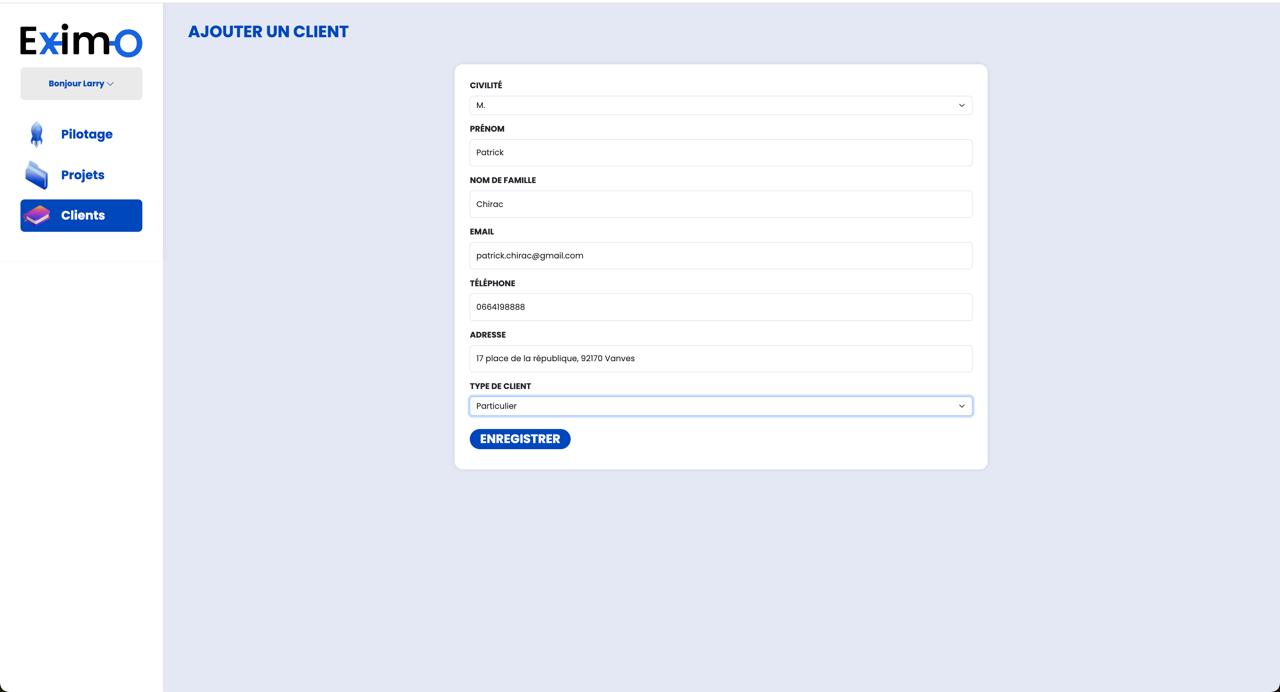Click the Eximo logo
Viewport: 1280px width, 692px height.
(81, 41)
